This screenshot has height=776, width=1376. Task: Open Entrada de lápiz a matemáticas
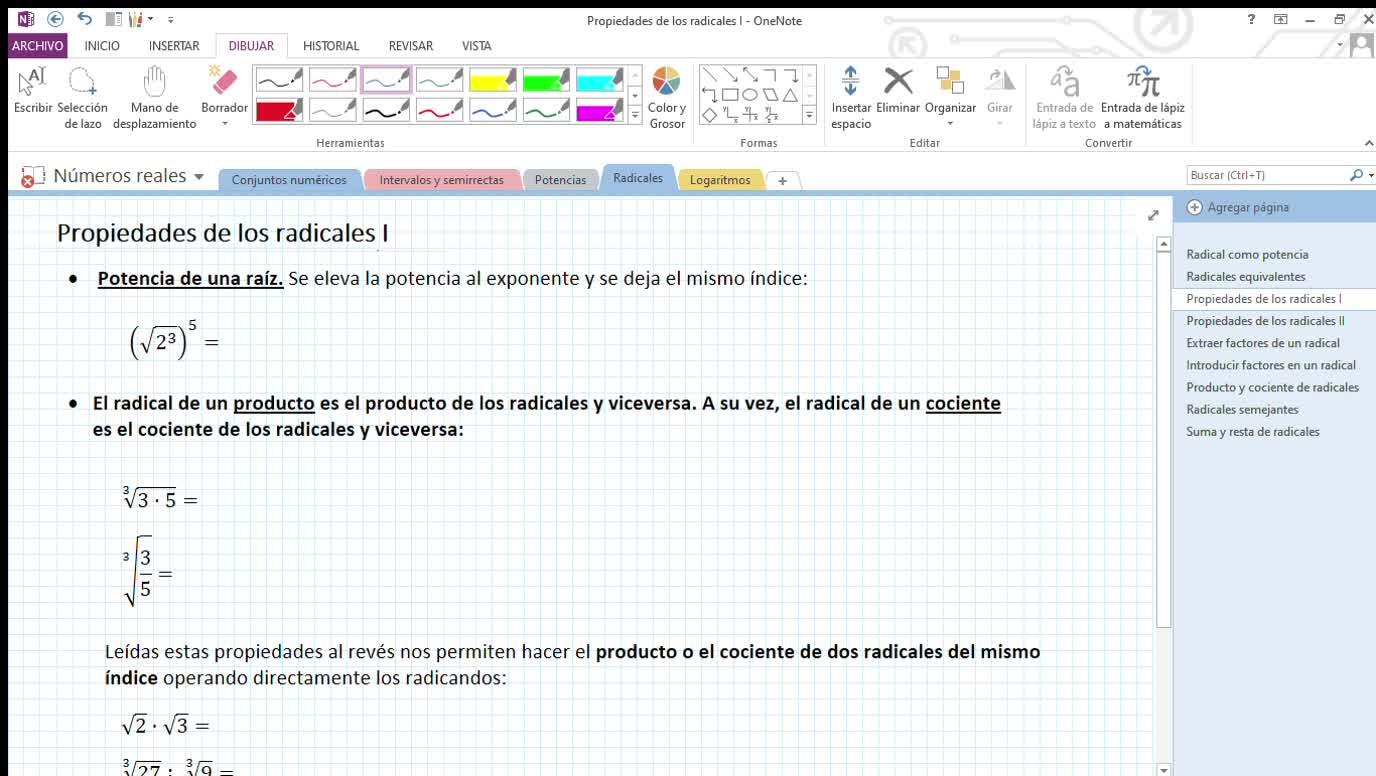[1143, 97]
